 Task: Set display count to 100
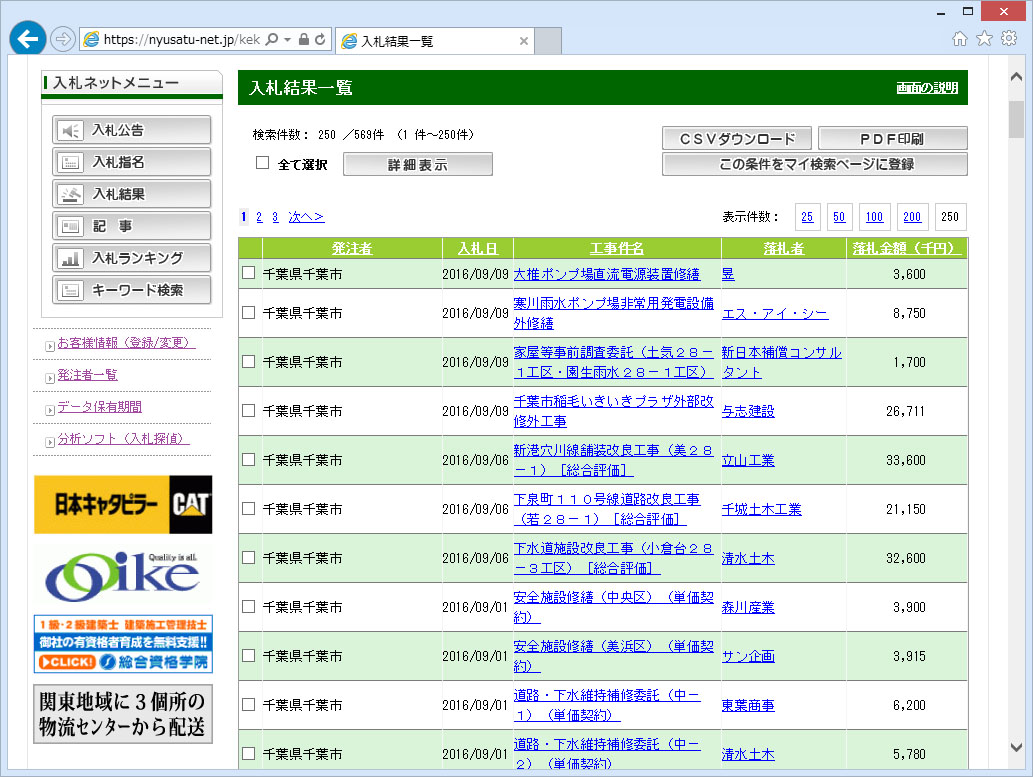tap(874, 217)
